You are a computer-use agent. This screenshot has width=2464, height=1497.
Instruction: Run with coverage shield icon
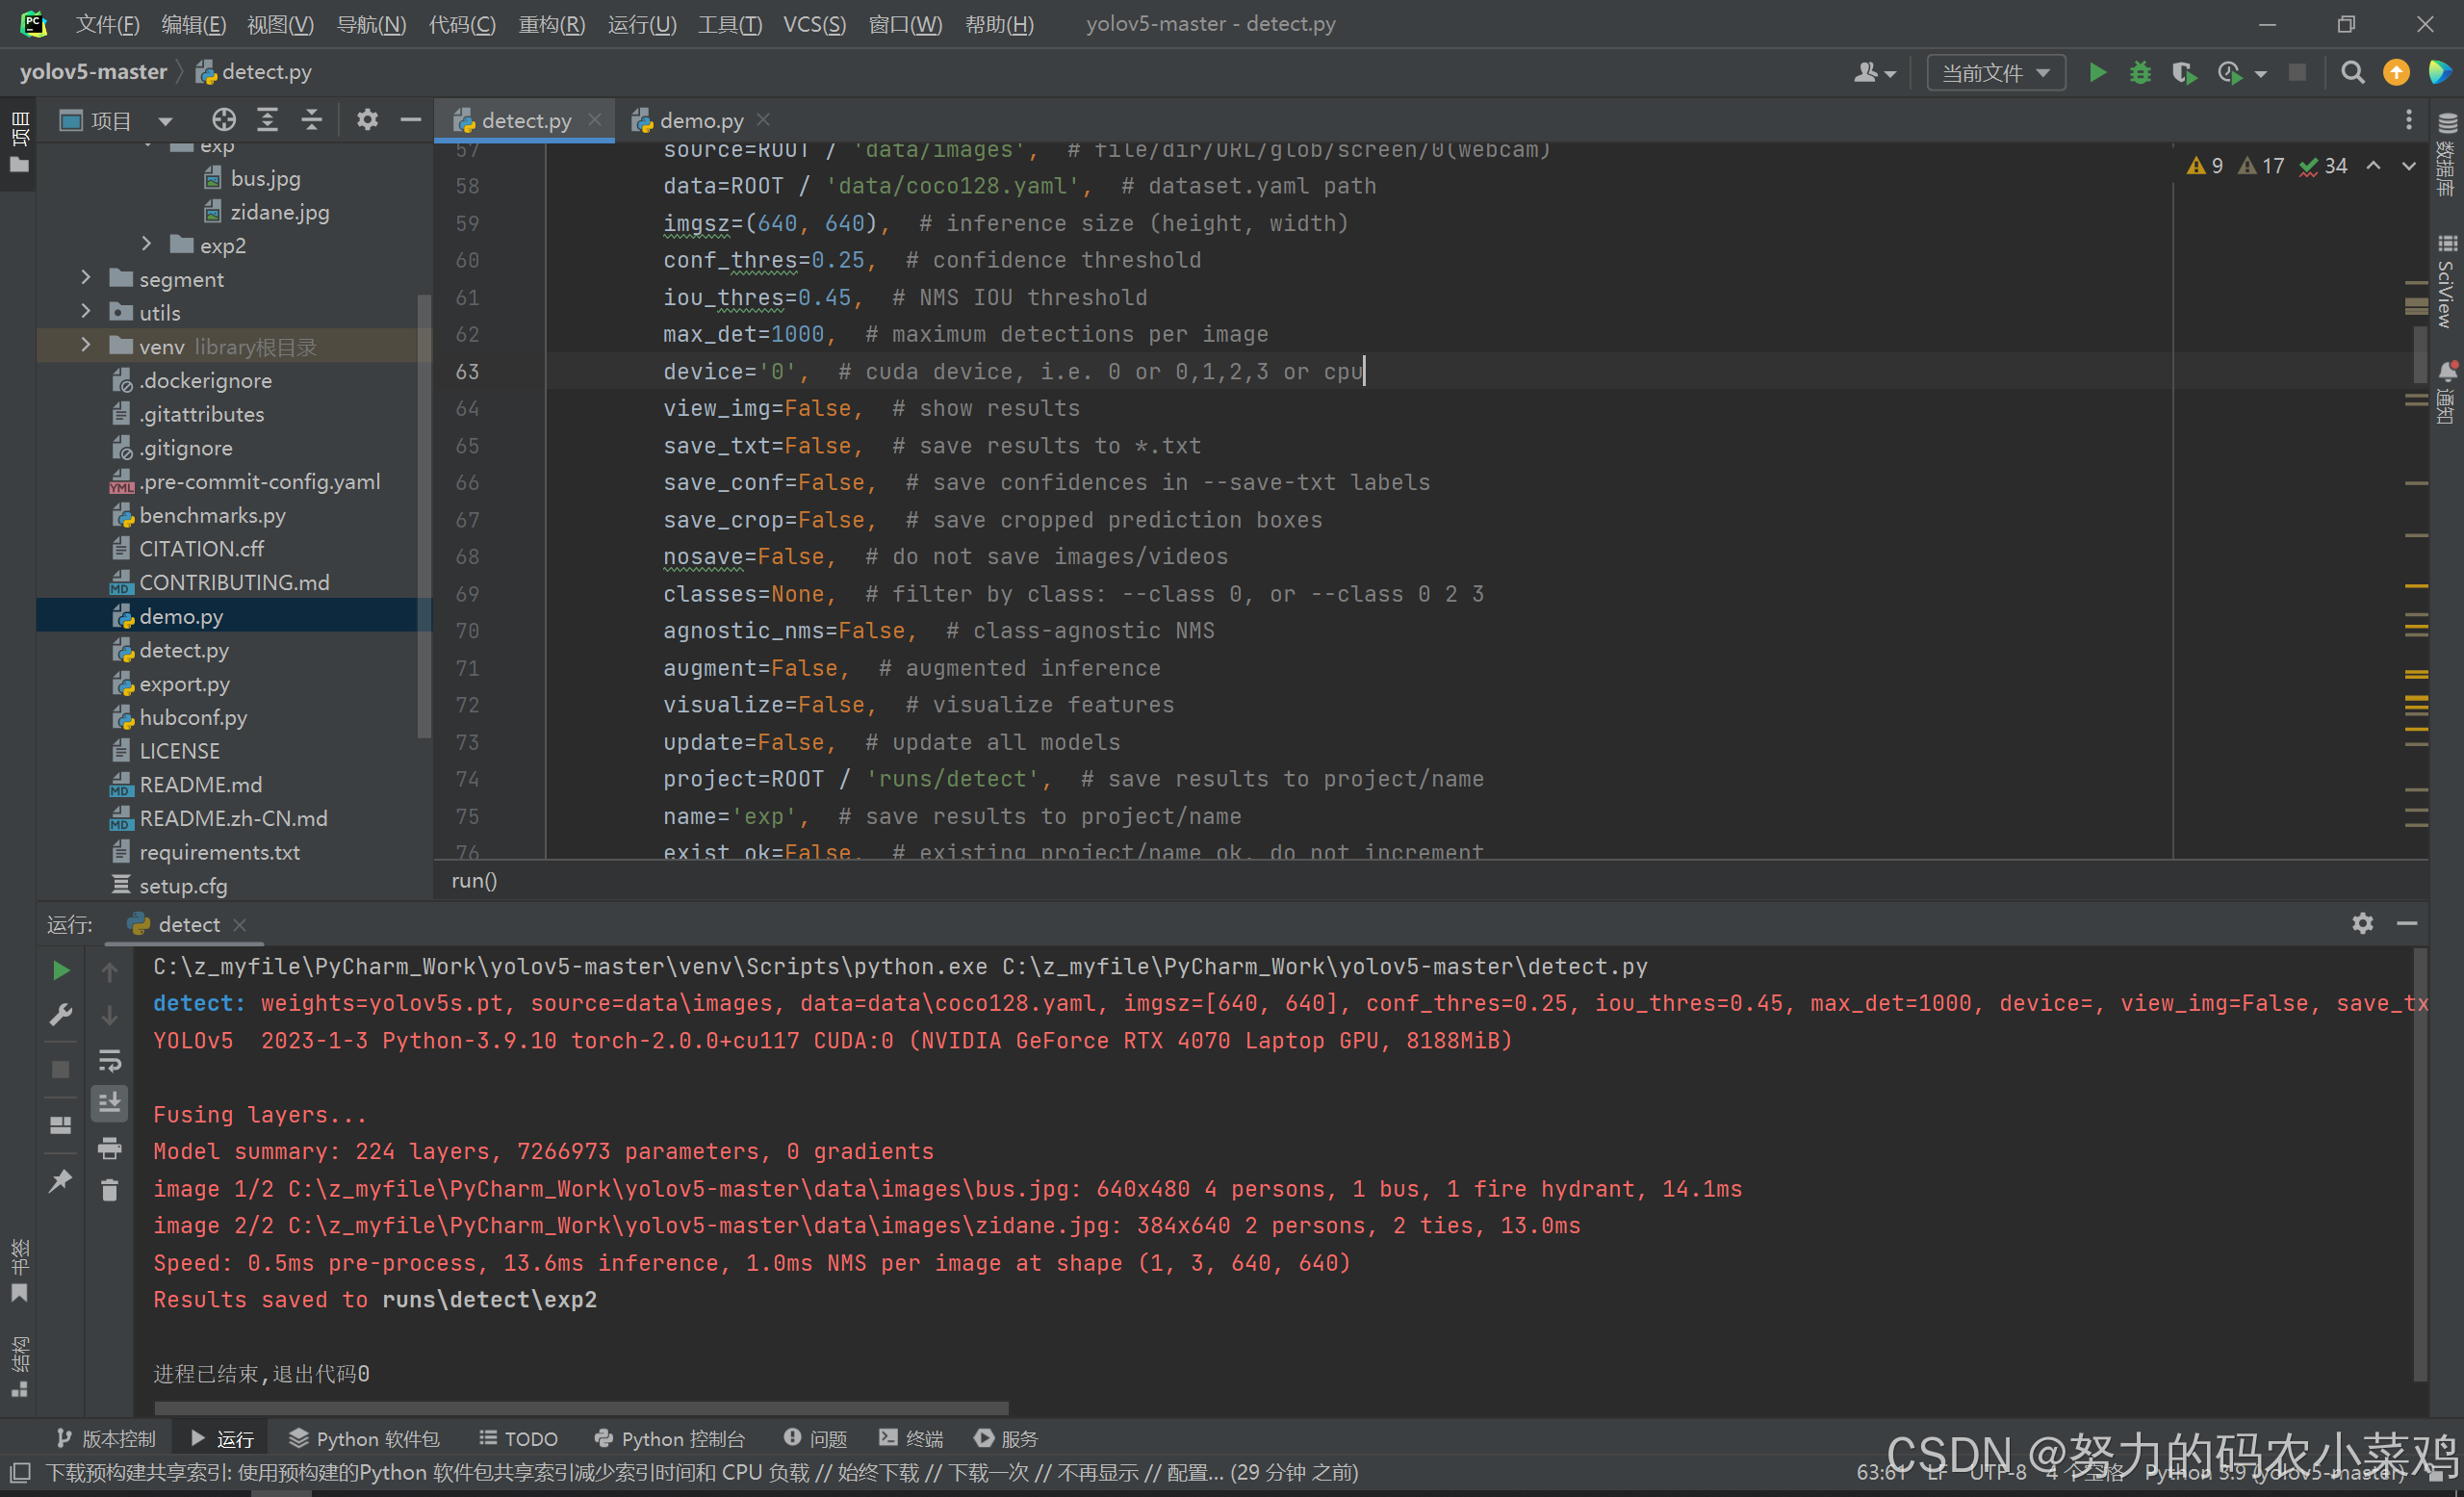pos(2183,73)
